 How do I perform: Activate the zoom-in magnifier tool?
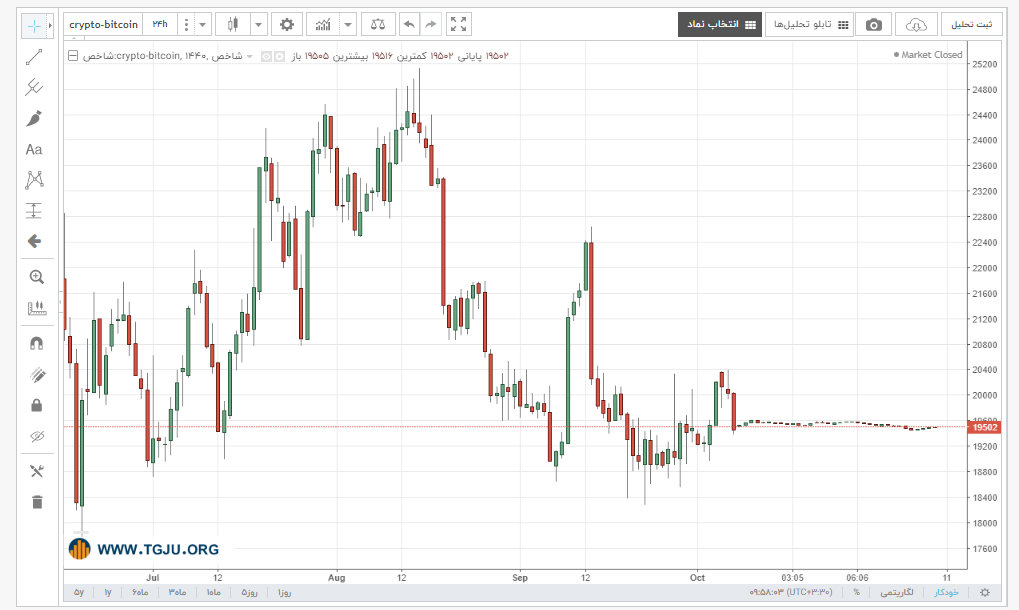click(37, 277)
